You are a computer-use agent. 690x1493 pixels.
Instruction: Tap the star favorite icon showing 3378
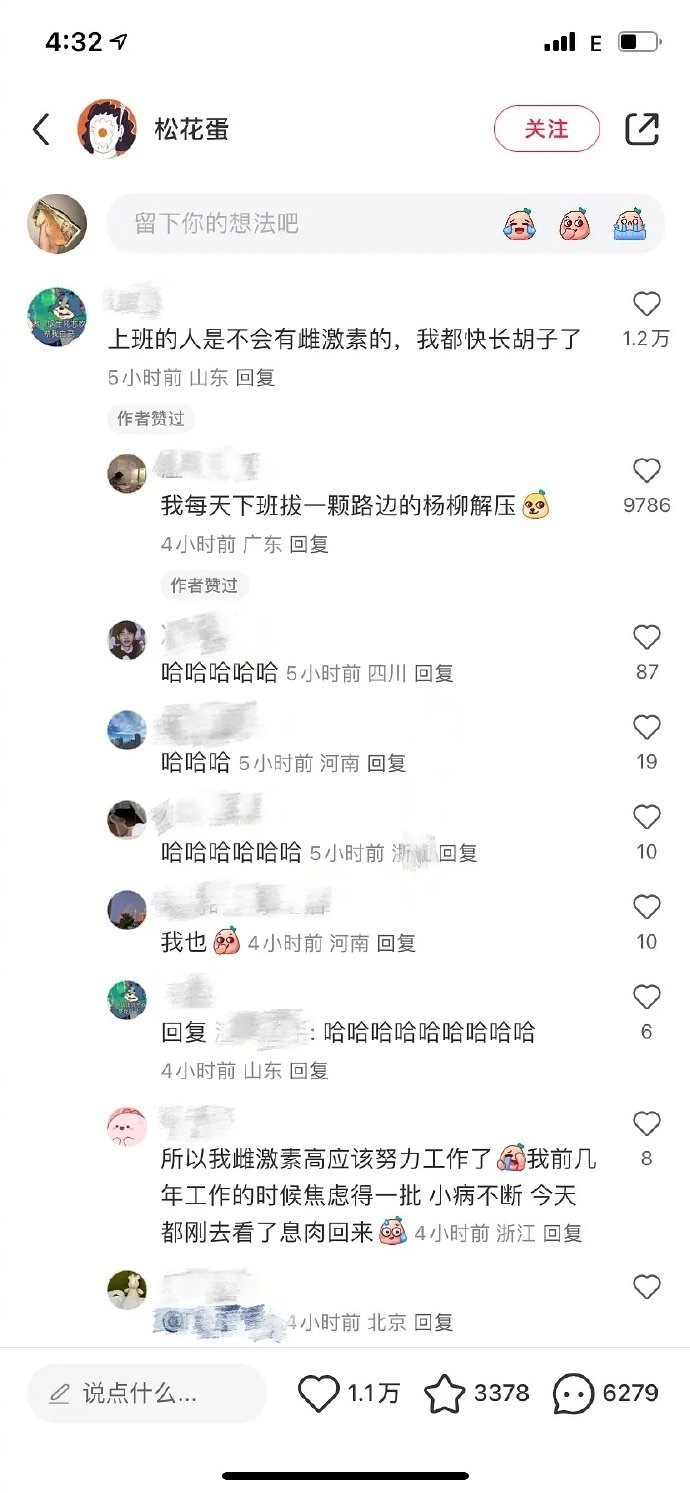(444, 1394)
